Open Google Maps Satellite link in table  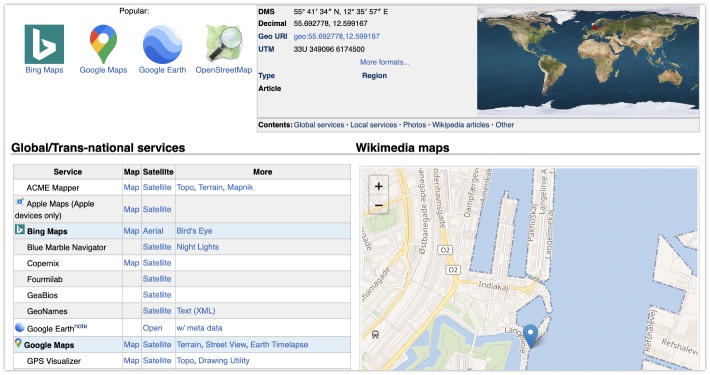pyautogui.click(x=157, y=344)
